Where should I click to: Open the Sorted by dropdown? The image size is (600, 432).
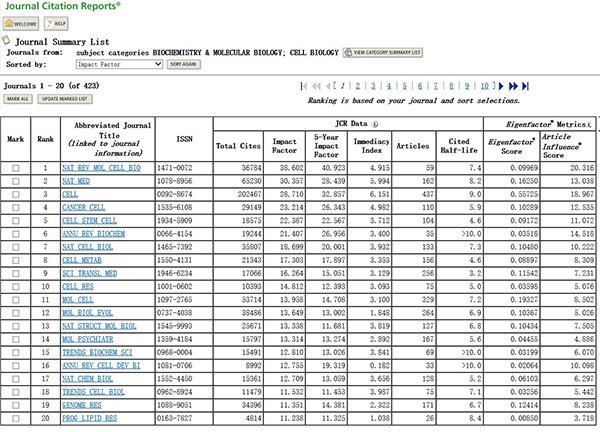(x=119, y=64)
